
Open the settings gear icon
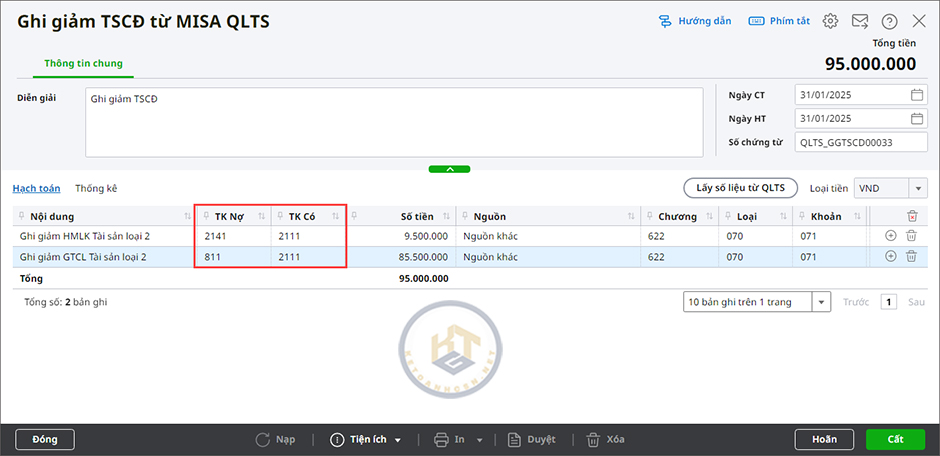830,21
